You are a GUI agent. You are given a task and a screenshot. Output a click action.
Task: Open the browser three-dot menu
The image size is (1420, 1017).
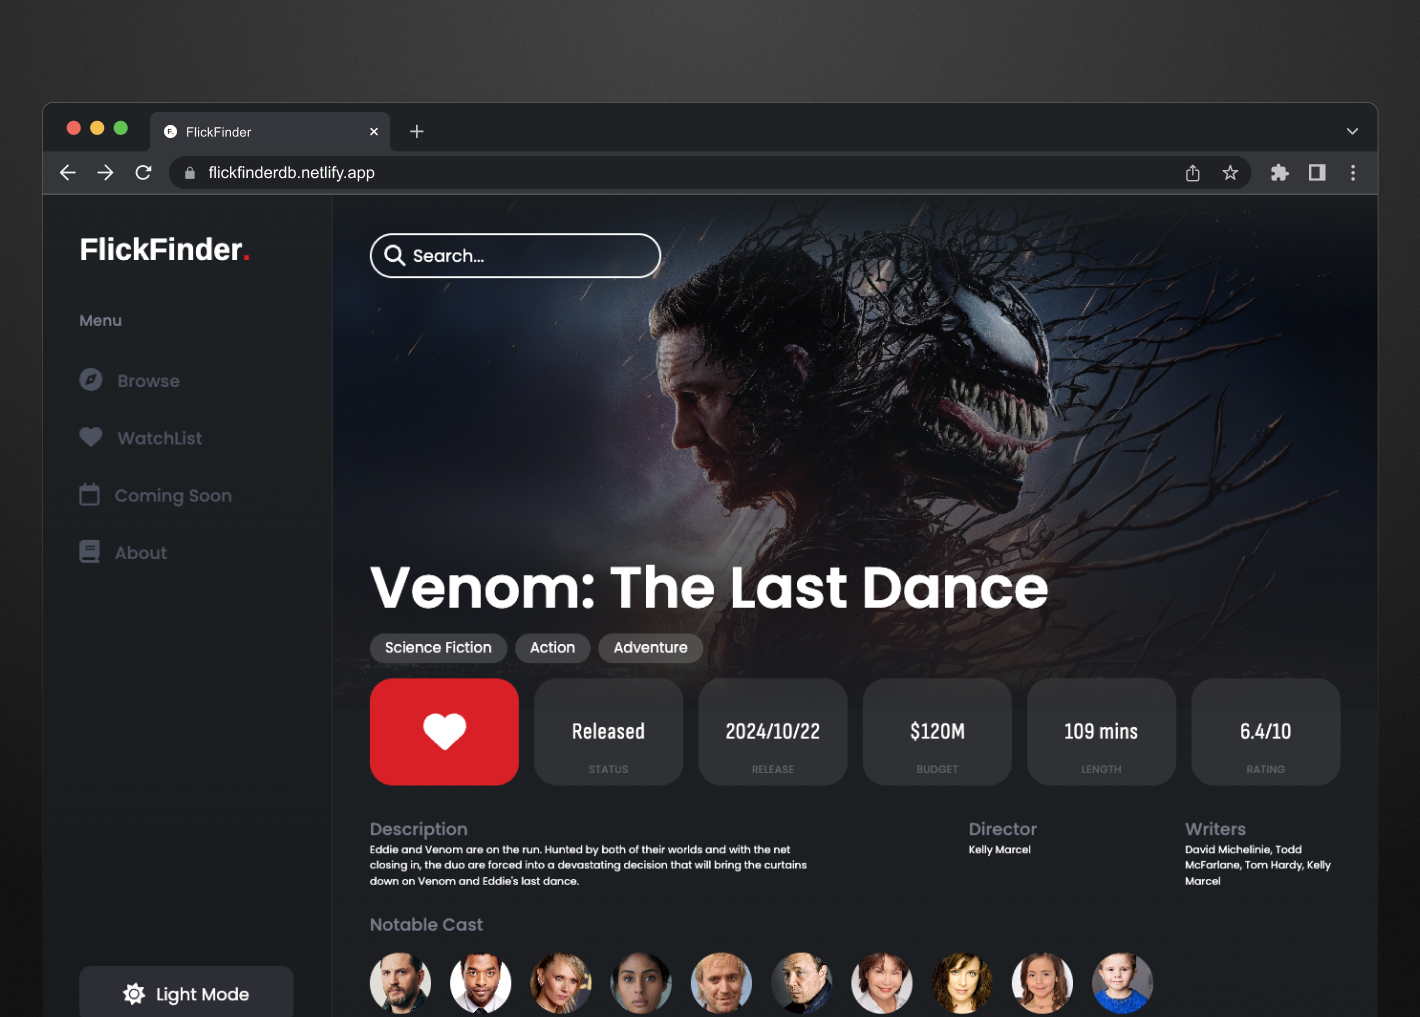[1353, 173]
